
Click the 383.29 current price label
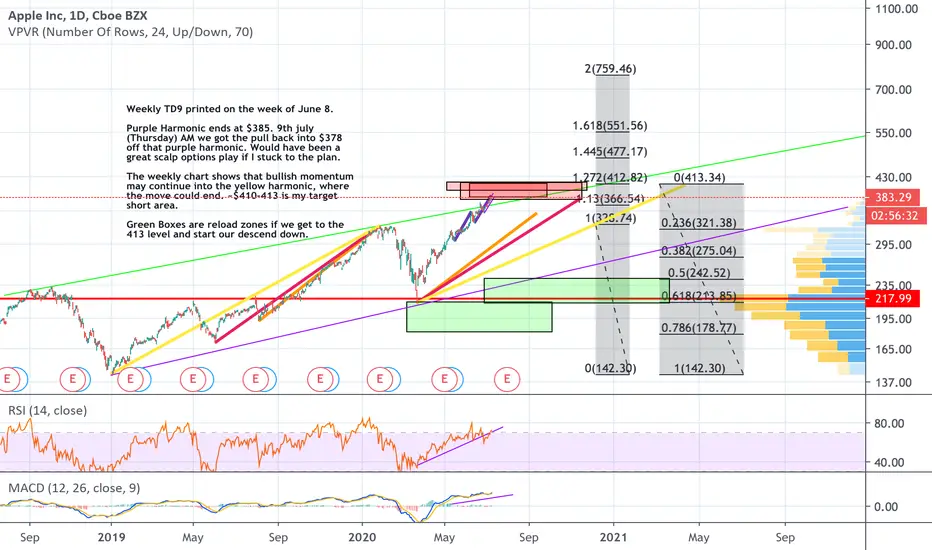pyautogui.click(x=893, y=197)
